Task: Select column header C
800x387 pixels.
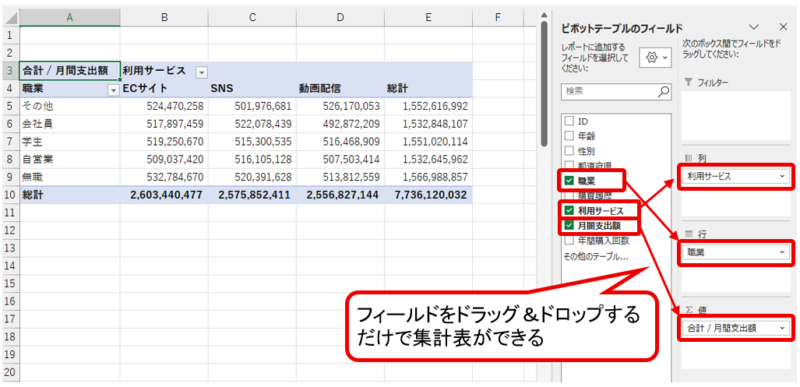Action: tap(252, 17)
